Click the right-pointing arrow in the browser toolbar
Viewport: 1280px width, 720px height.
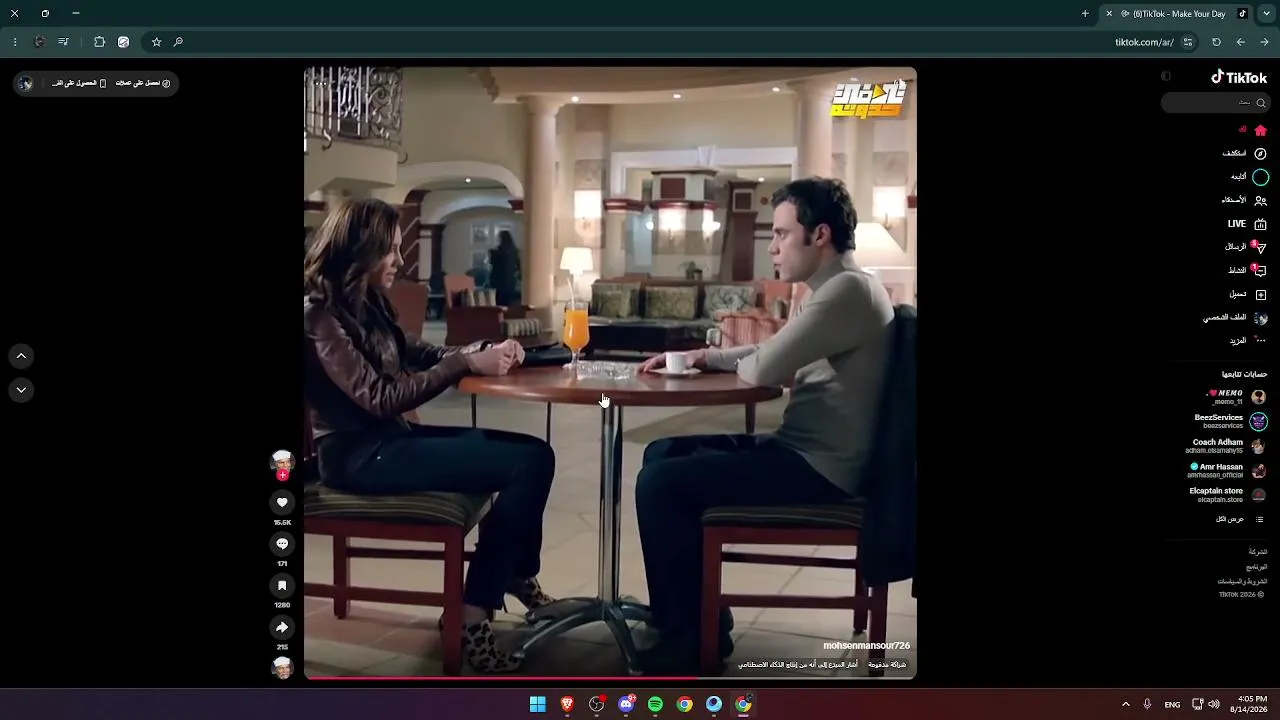point(1264,42)
